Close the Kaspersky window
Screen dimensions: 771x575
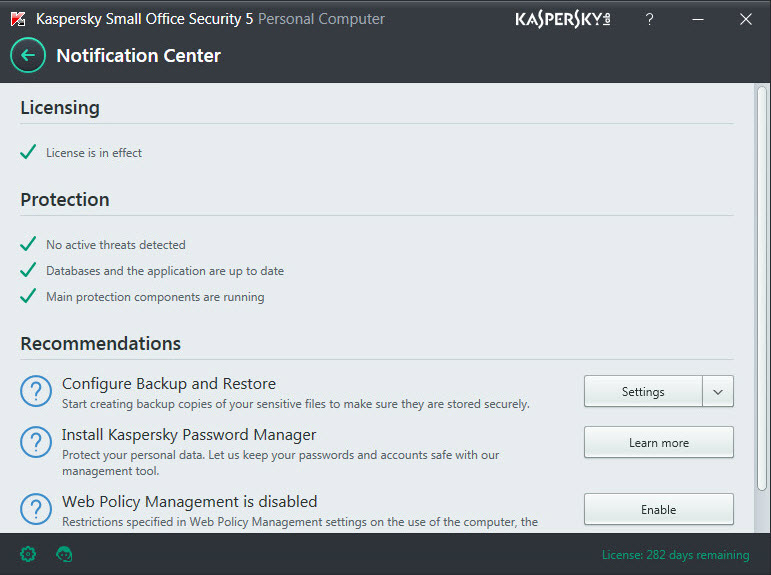(x=746, y=19)
